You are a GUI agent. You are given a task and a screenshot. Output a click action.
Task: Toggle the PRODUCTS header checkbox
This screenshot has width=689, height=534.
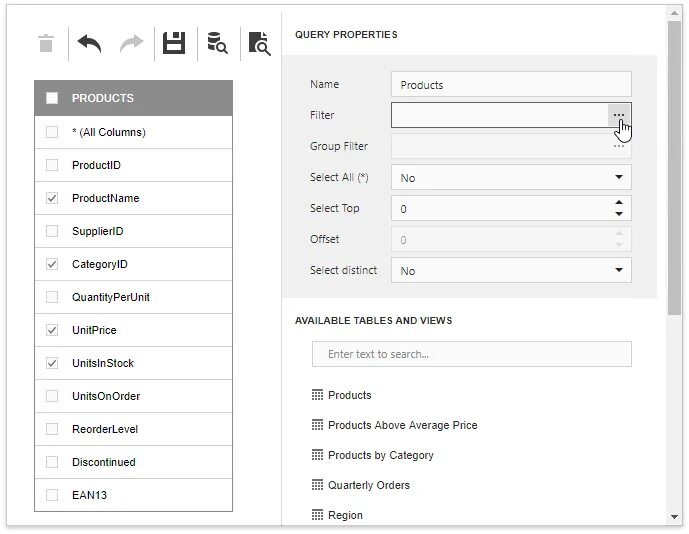tap(52, 98)
